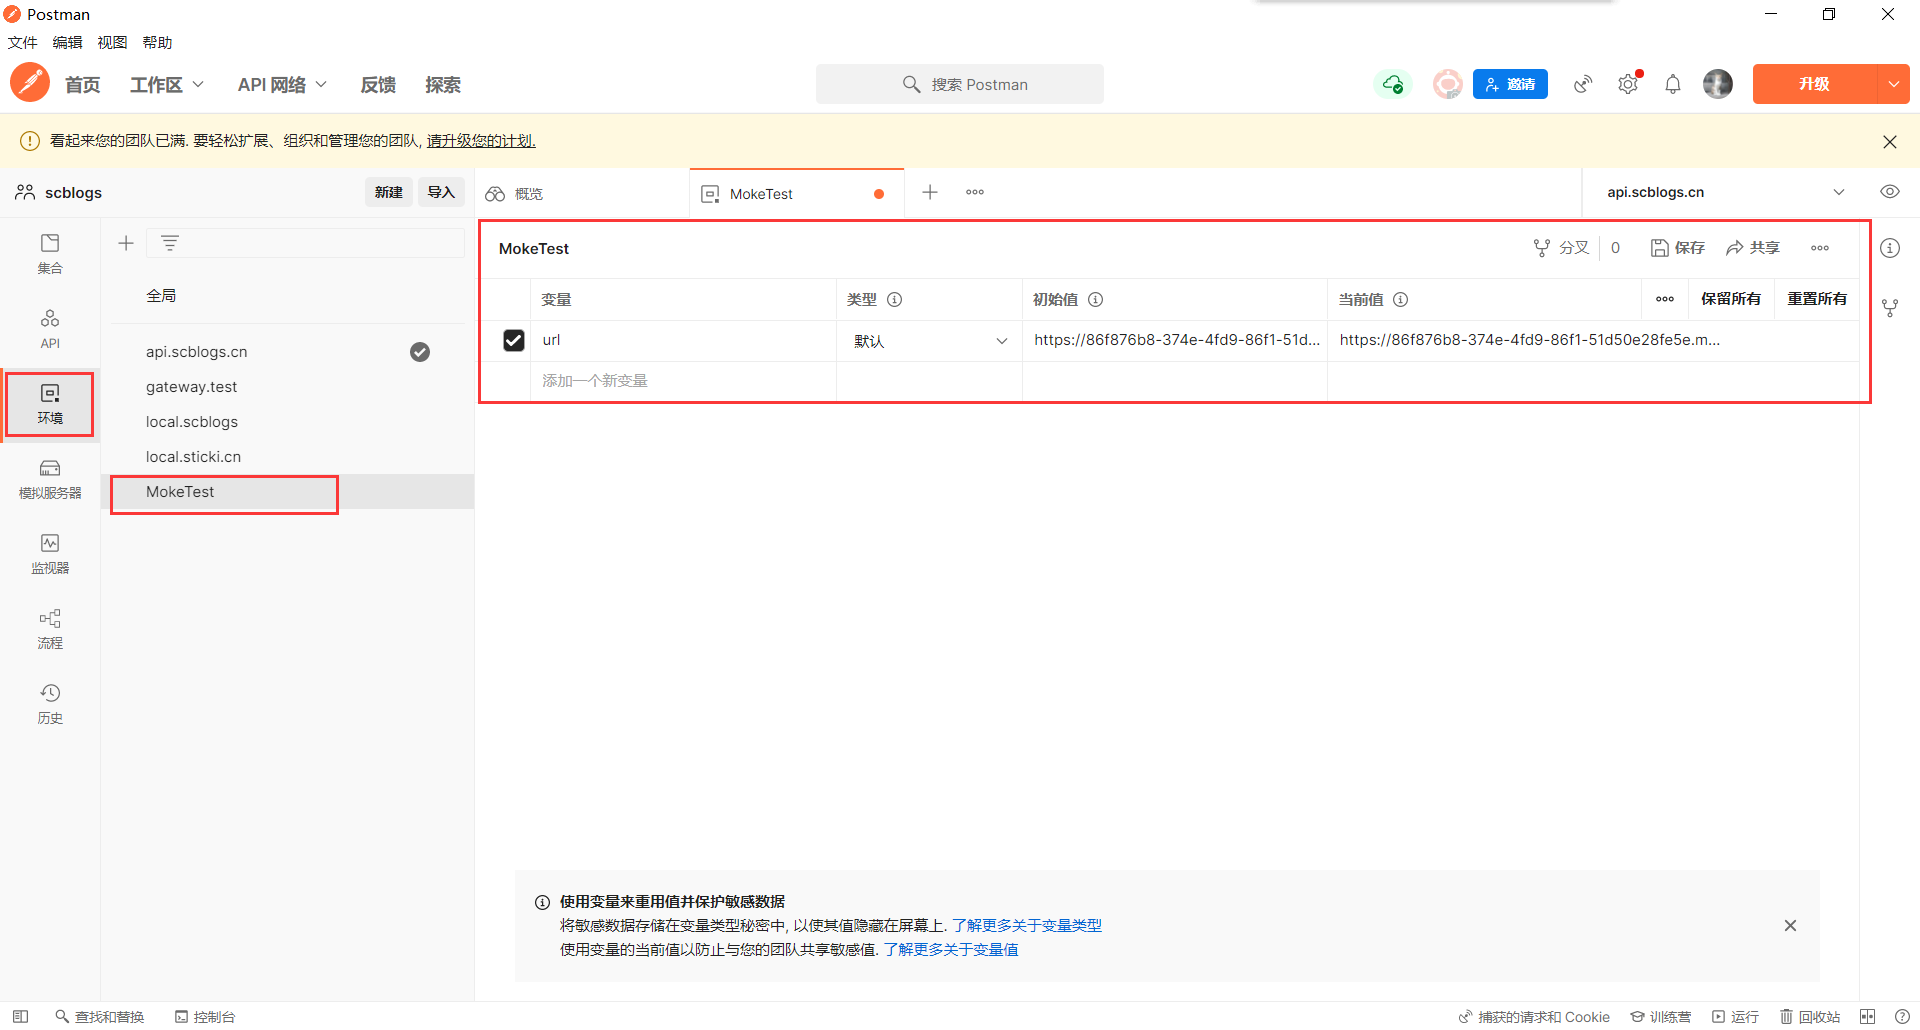The image size is (1920, 1030).
Task: Toggle active state of api.scblogs.cn environment
Action: pyautogui.click(x=420, y=352)
